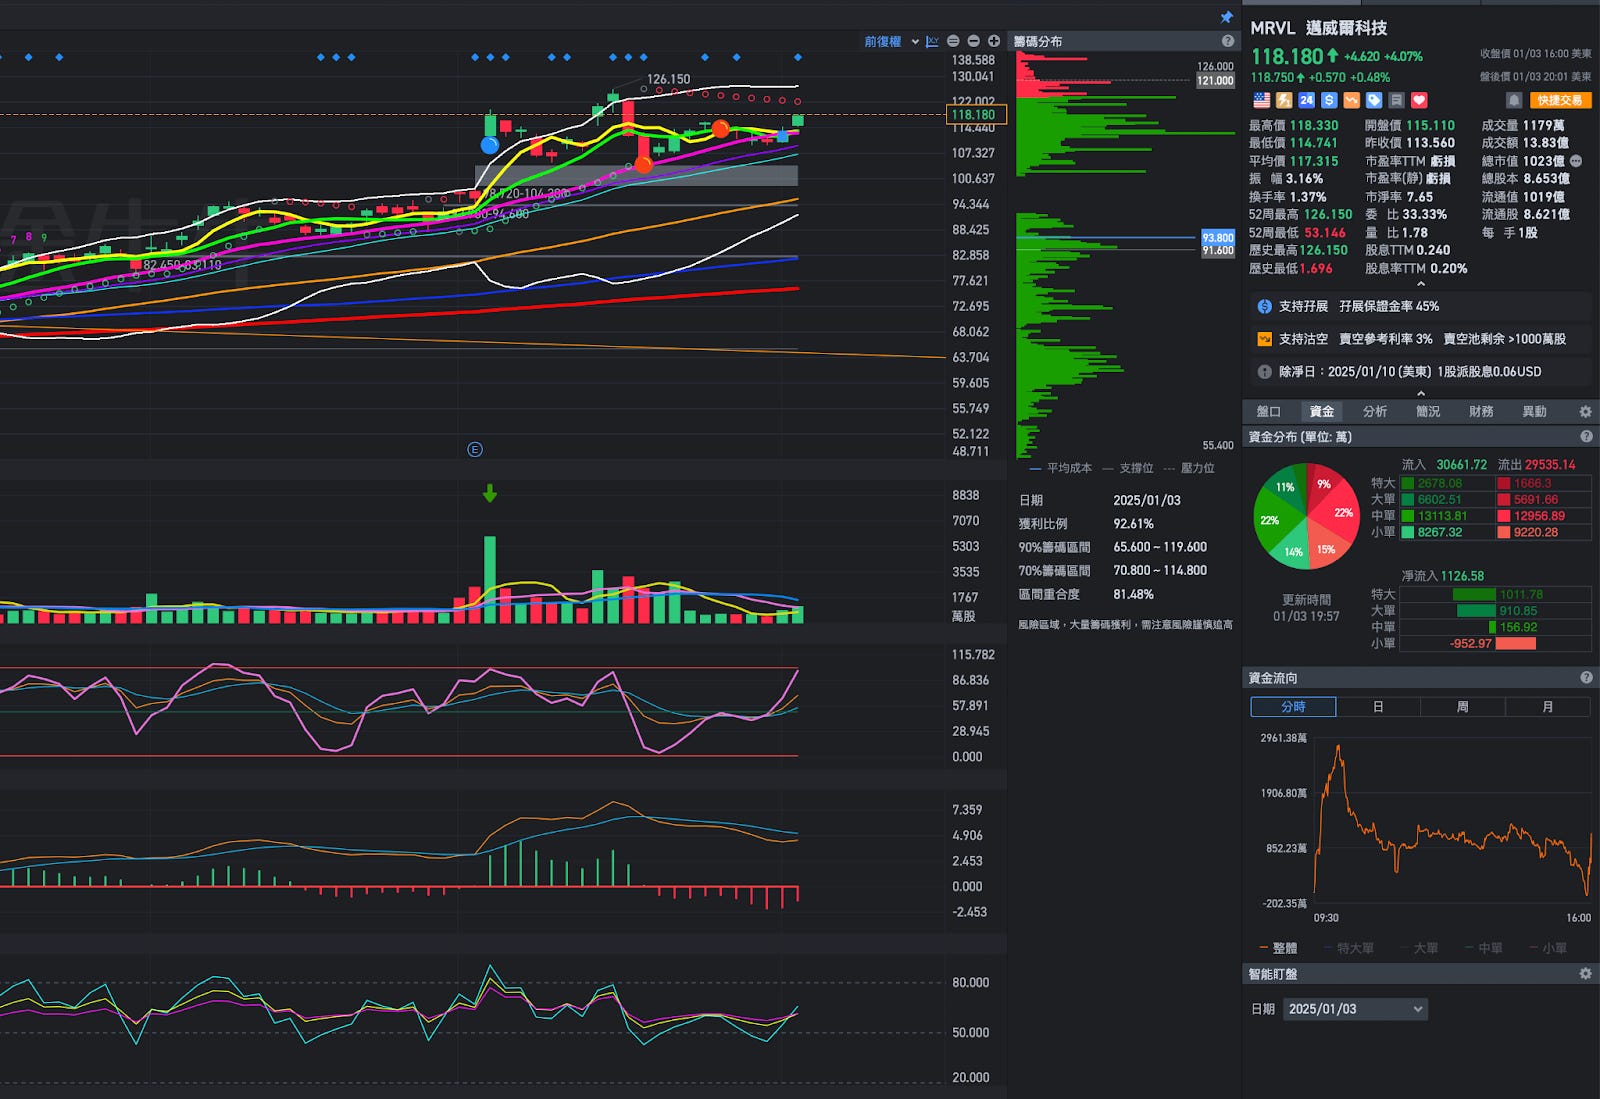Click the current price label 118.180 on the axis

(976, 115)
